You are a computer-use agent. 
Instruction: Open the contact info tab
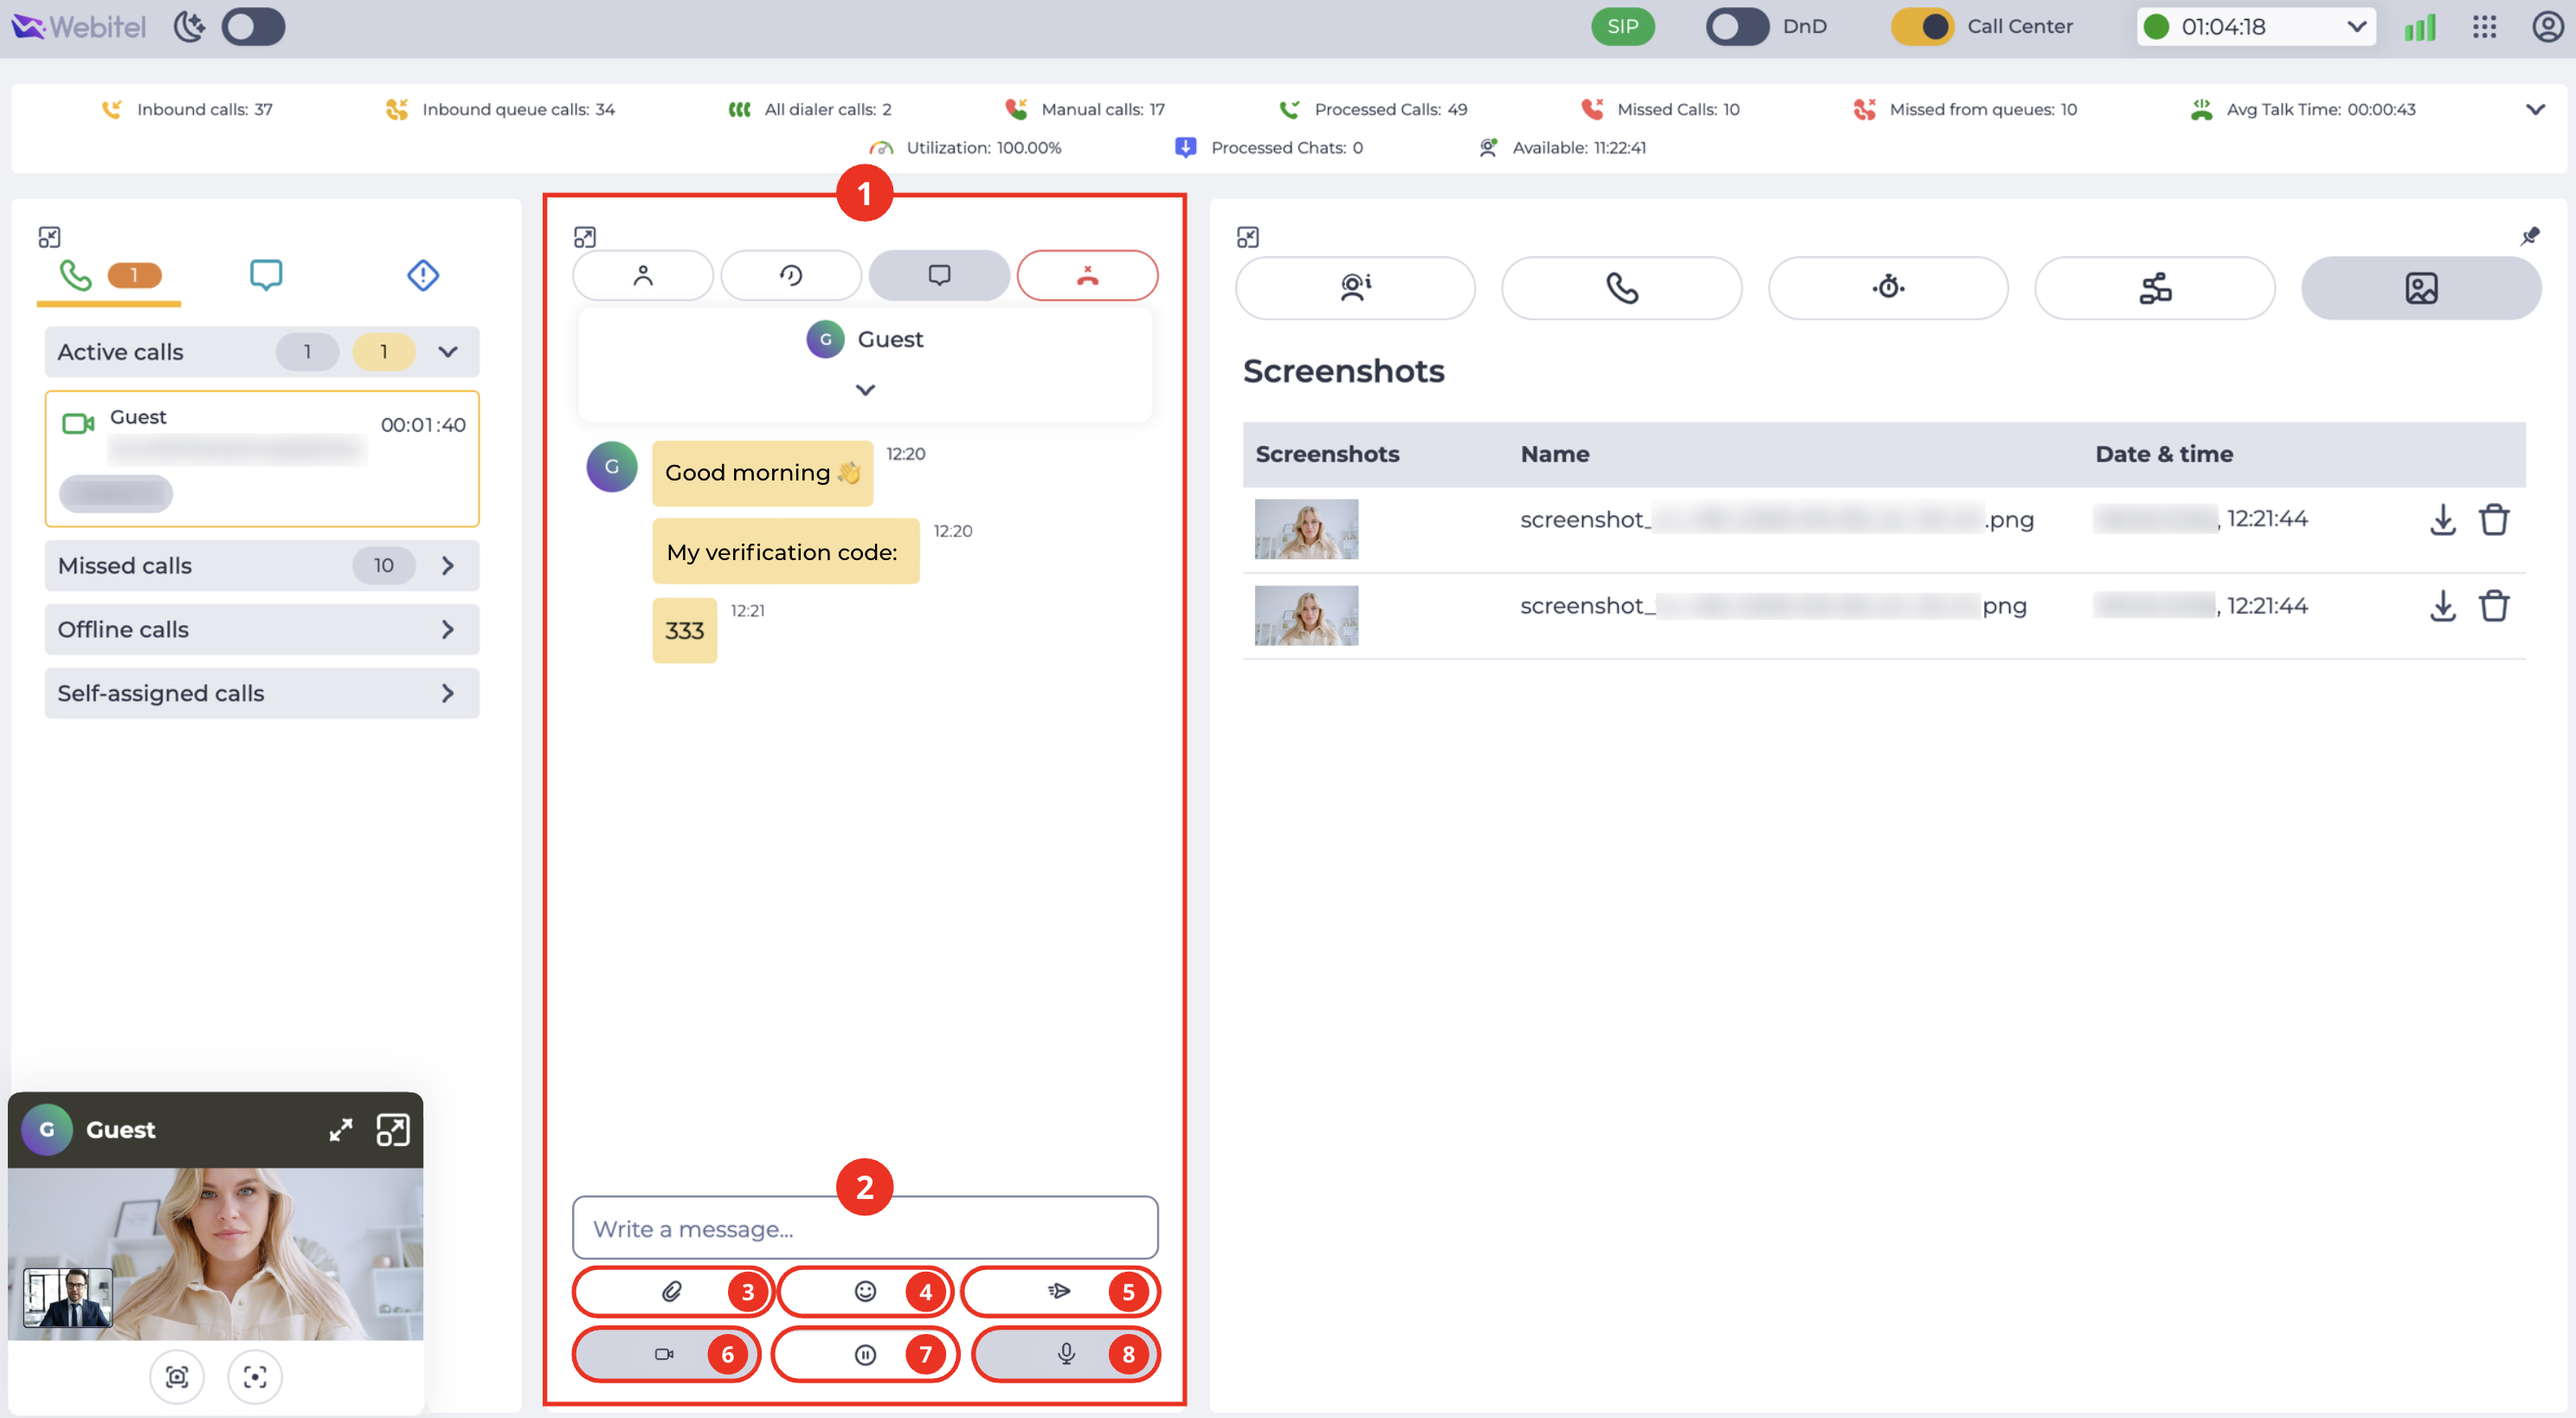pyautogui.click(x=643, y=275)
